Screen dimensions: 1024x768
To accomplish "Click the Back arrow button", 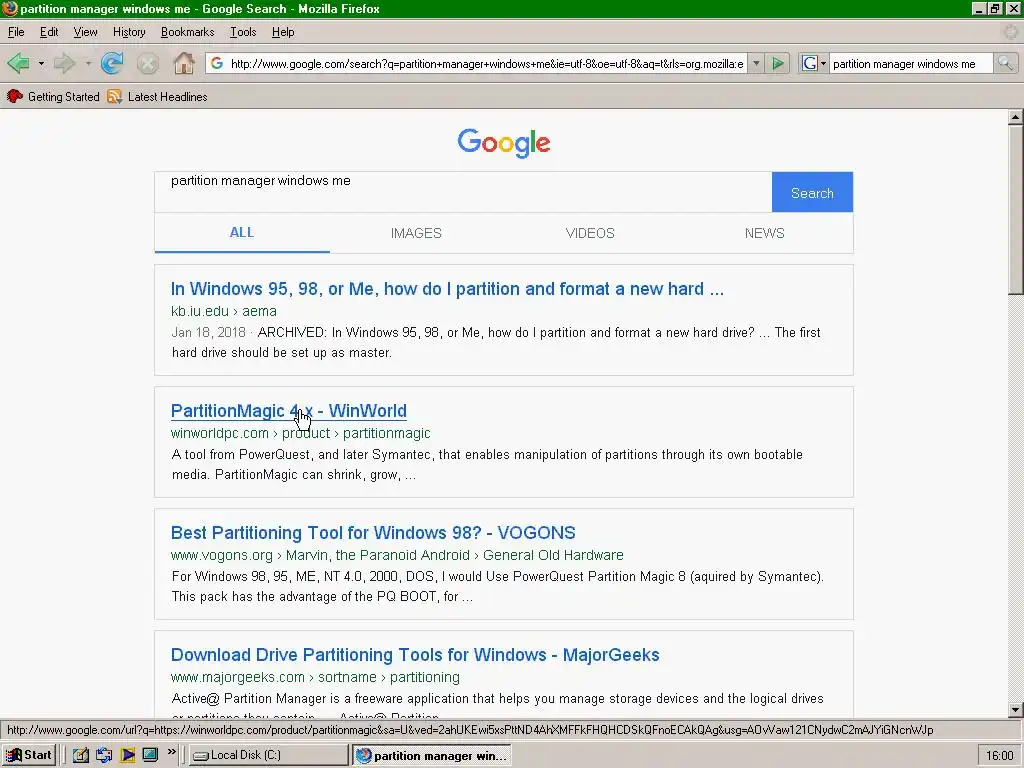I will coord(18,63).
